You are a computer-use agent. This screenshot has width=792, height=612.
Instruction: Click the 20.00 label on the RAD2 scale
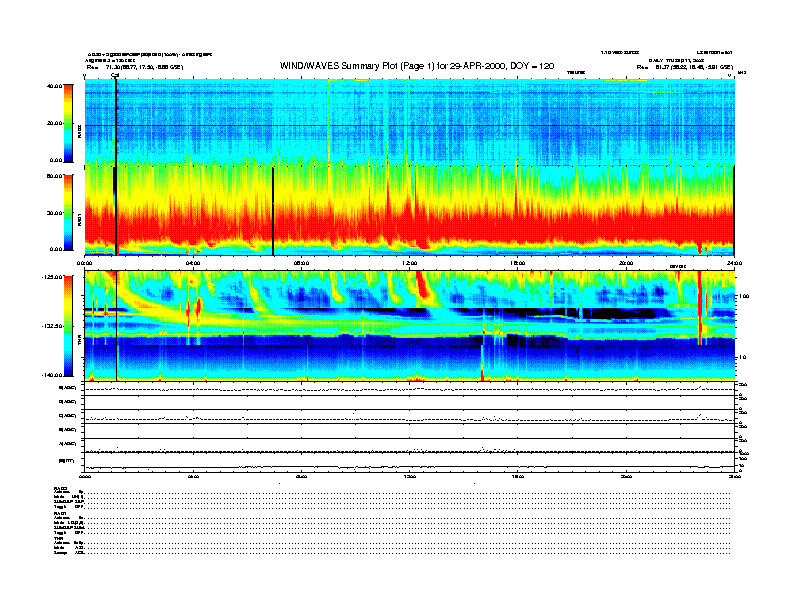coord(54,123)
